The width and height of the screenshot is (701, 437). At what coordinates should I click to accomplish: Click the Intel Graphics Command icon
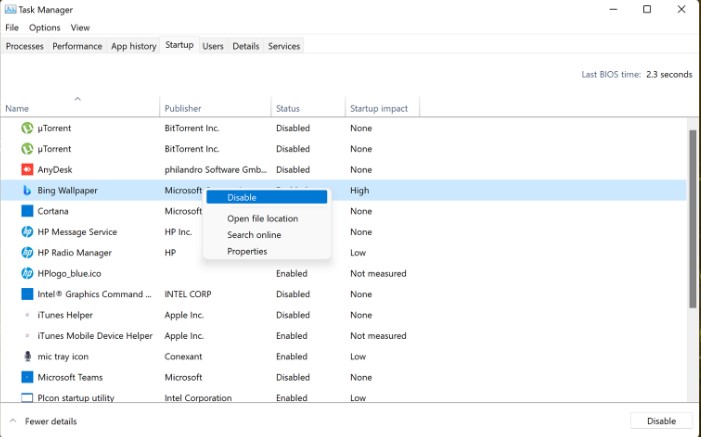(28, 294)
